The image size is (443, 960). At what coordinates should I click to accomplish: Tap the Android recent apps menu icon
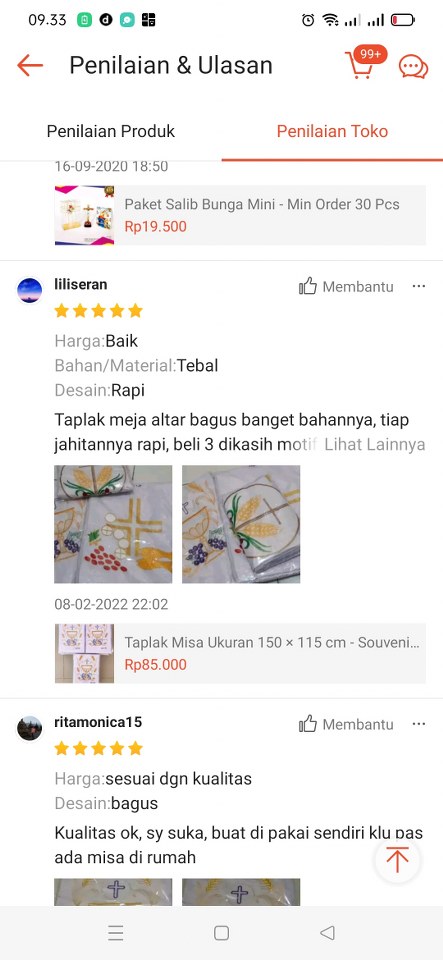116,933
